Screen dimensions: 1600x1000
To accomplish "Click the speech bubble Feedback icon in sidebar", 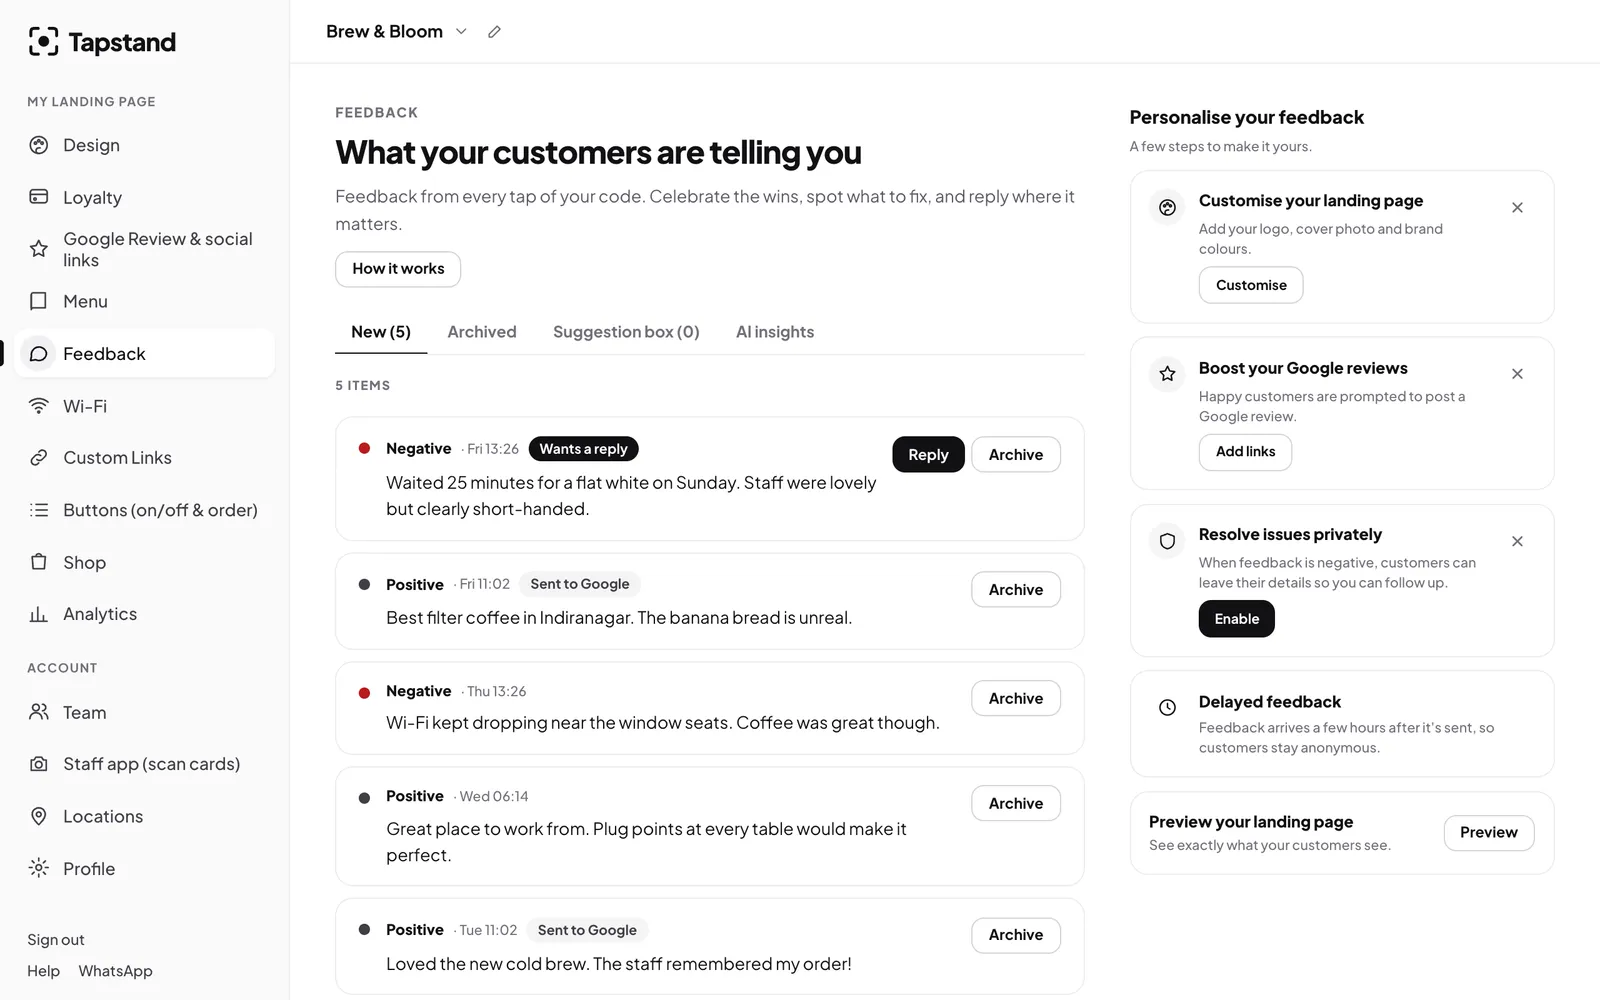I will pyautogui.click(x=39, y=354).
